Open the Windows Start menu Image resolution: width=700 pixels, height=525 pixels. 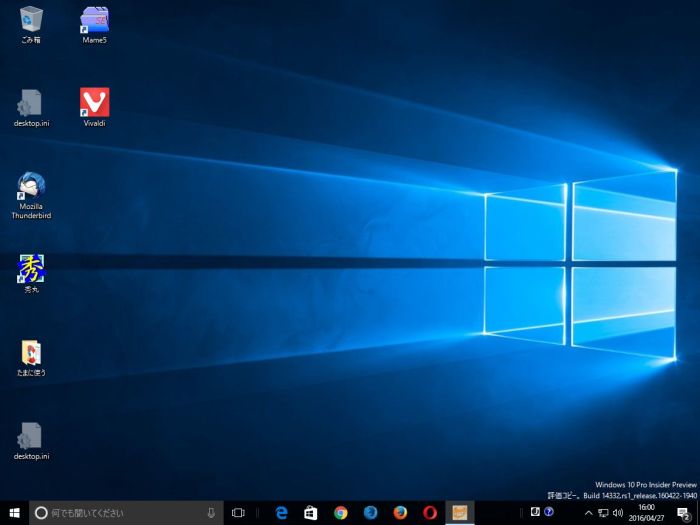pos(14,512)
